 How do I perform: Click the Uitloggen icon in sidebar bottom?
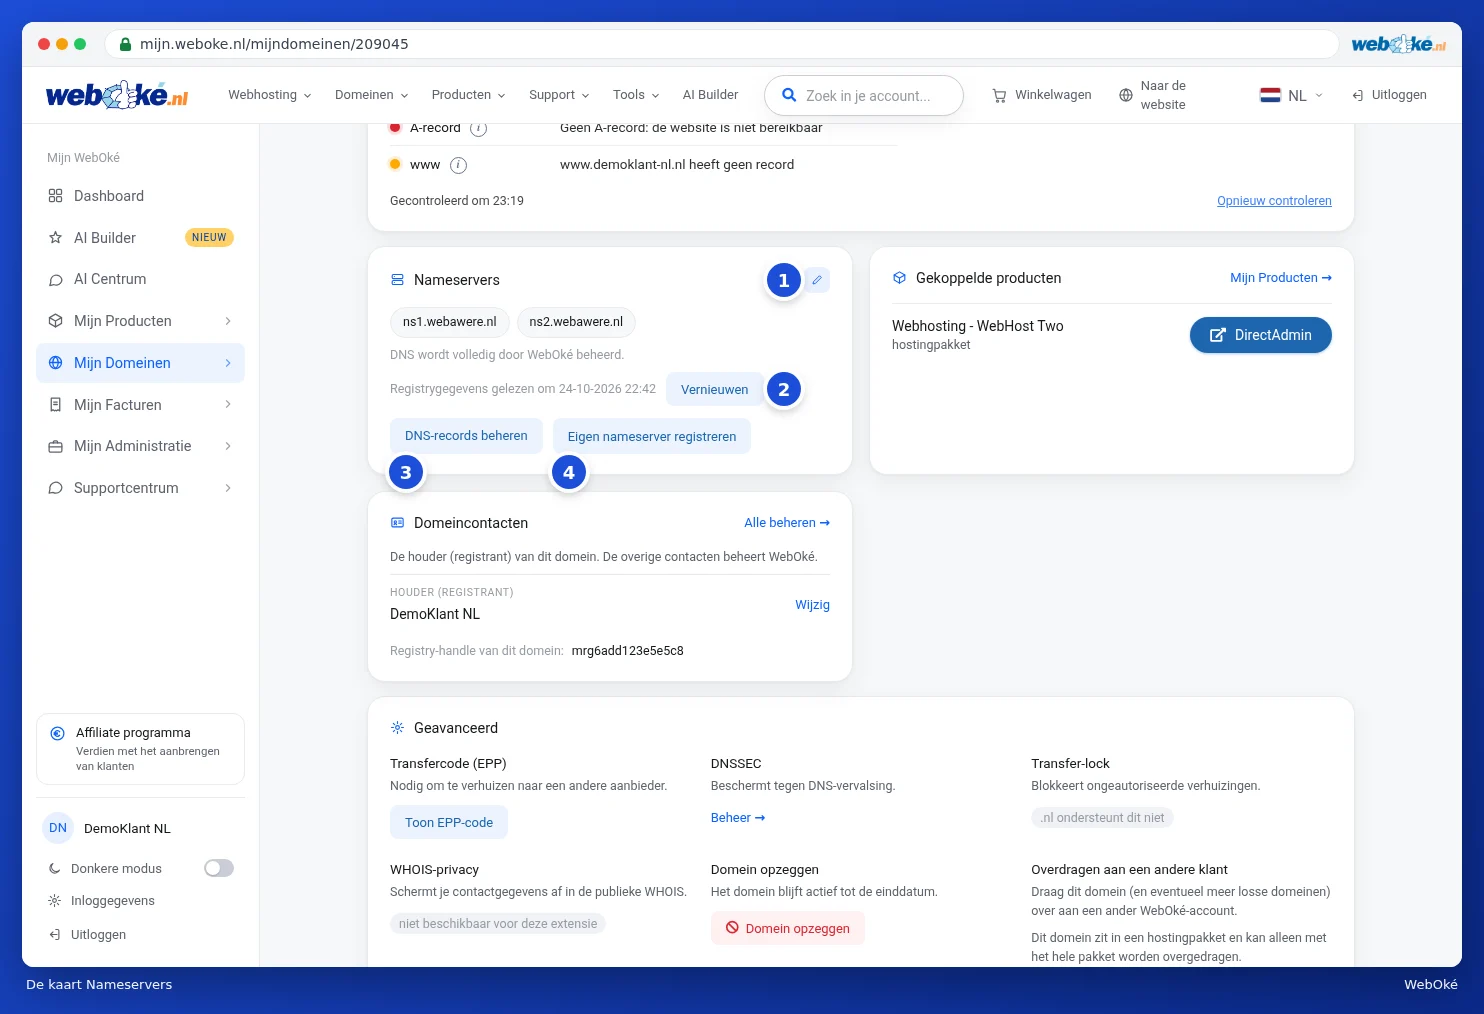click(54, 935)
